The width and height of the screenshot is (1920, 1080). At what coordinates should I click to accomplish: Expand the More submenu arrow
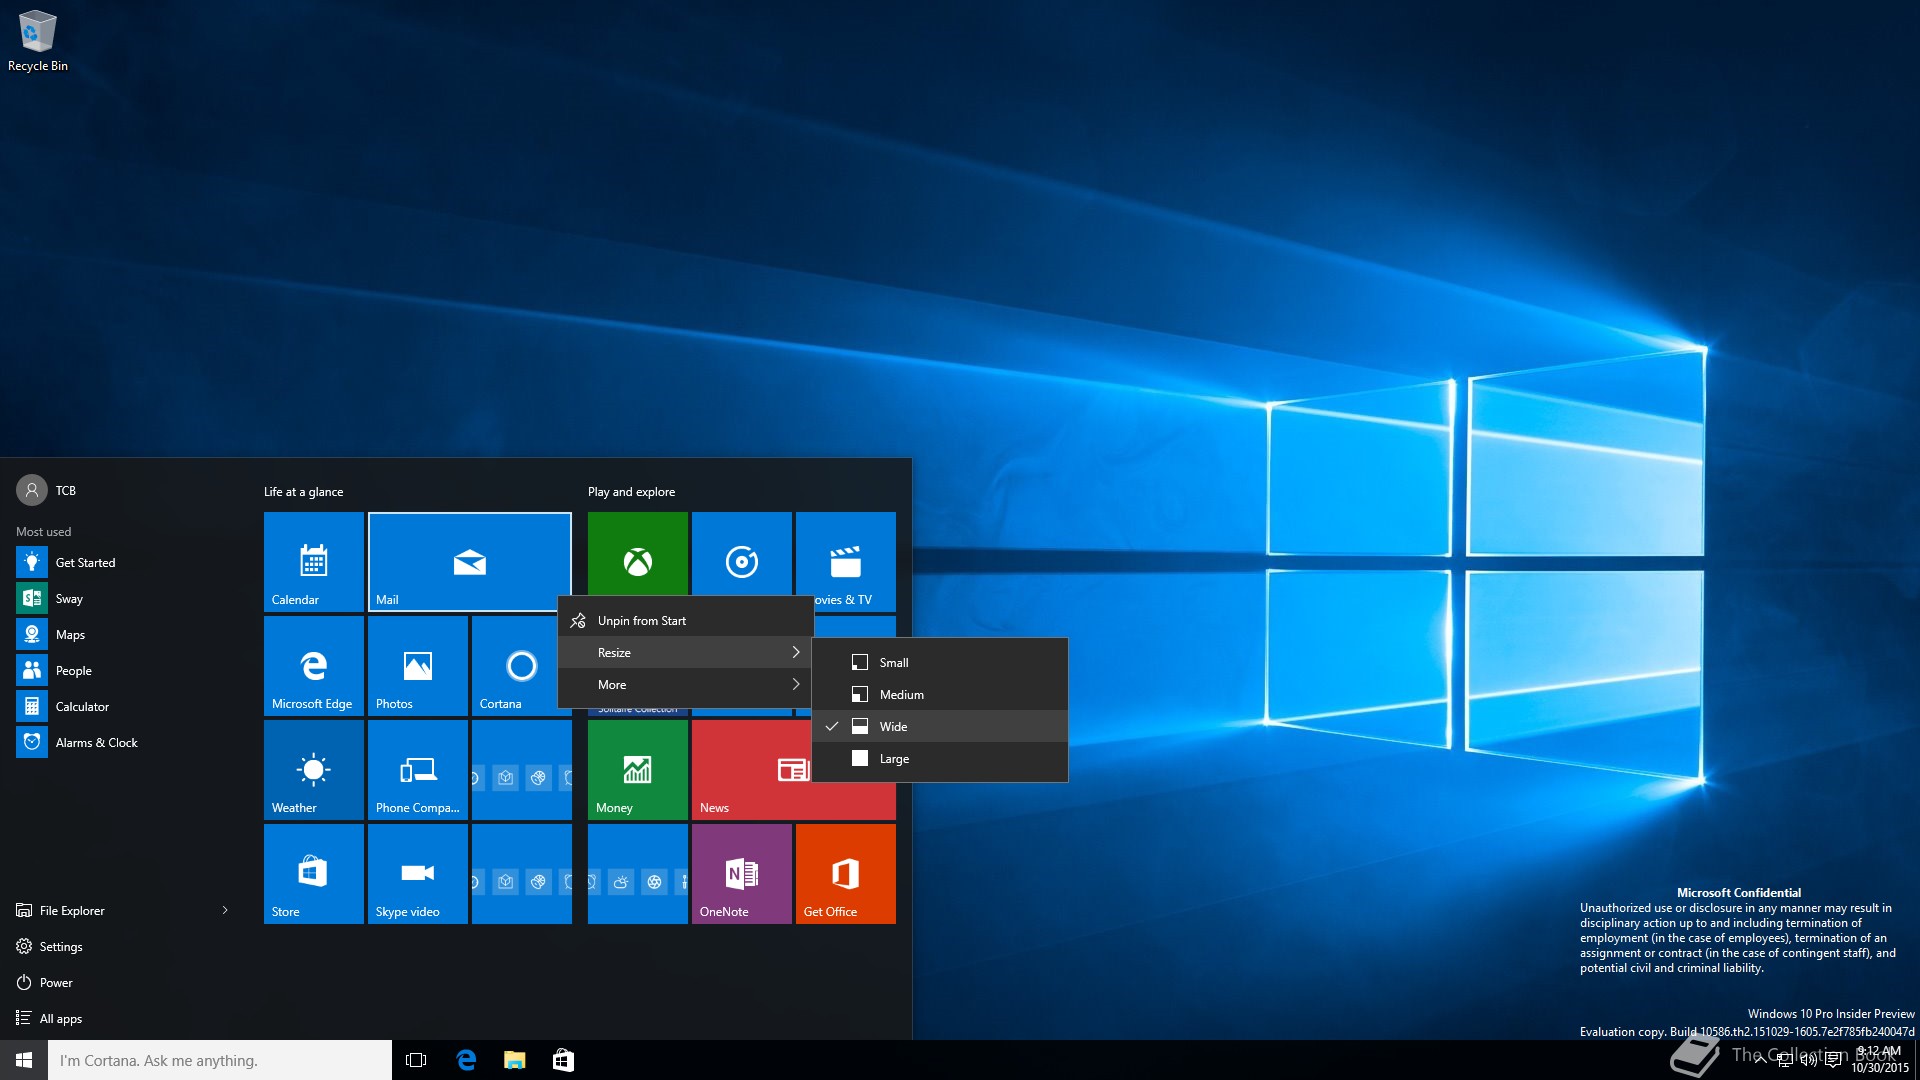[796, 684]
